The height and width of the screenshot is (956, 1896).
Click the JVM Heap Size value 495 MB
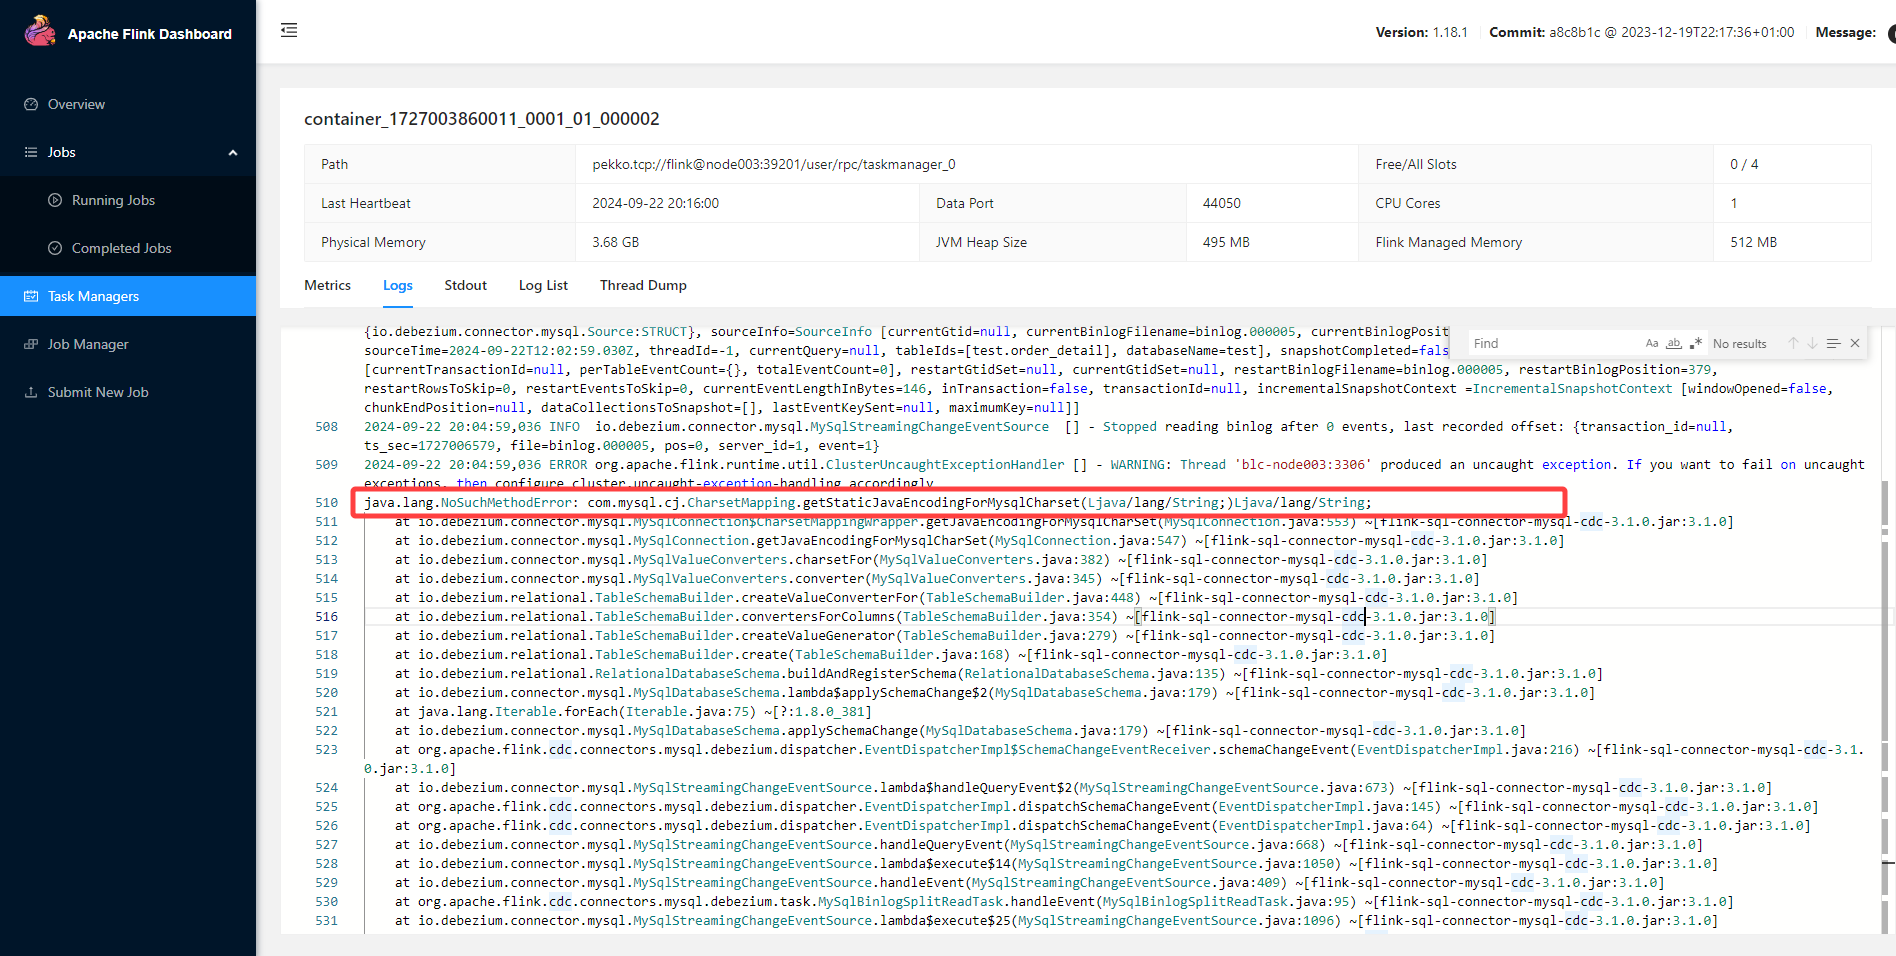[x=1226, y=242]
